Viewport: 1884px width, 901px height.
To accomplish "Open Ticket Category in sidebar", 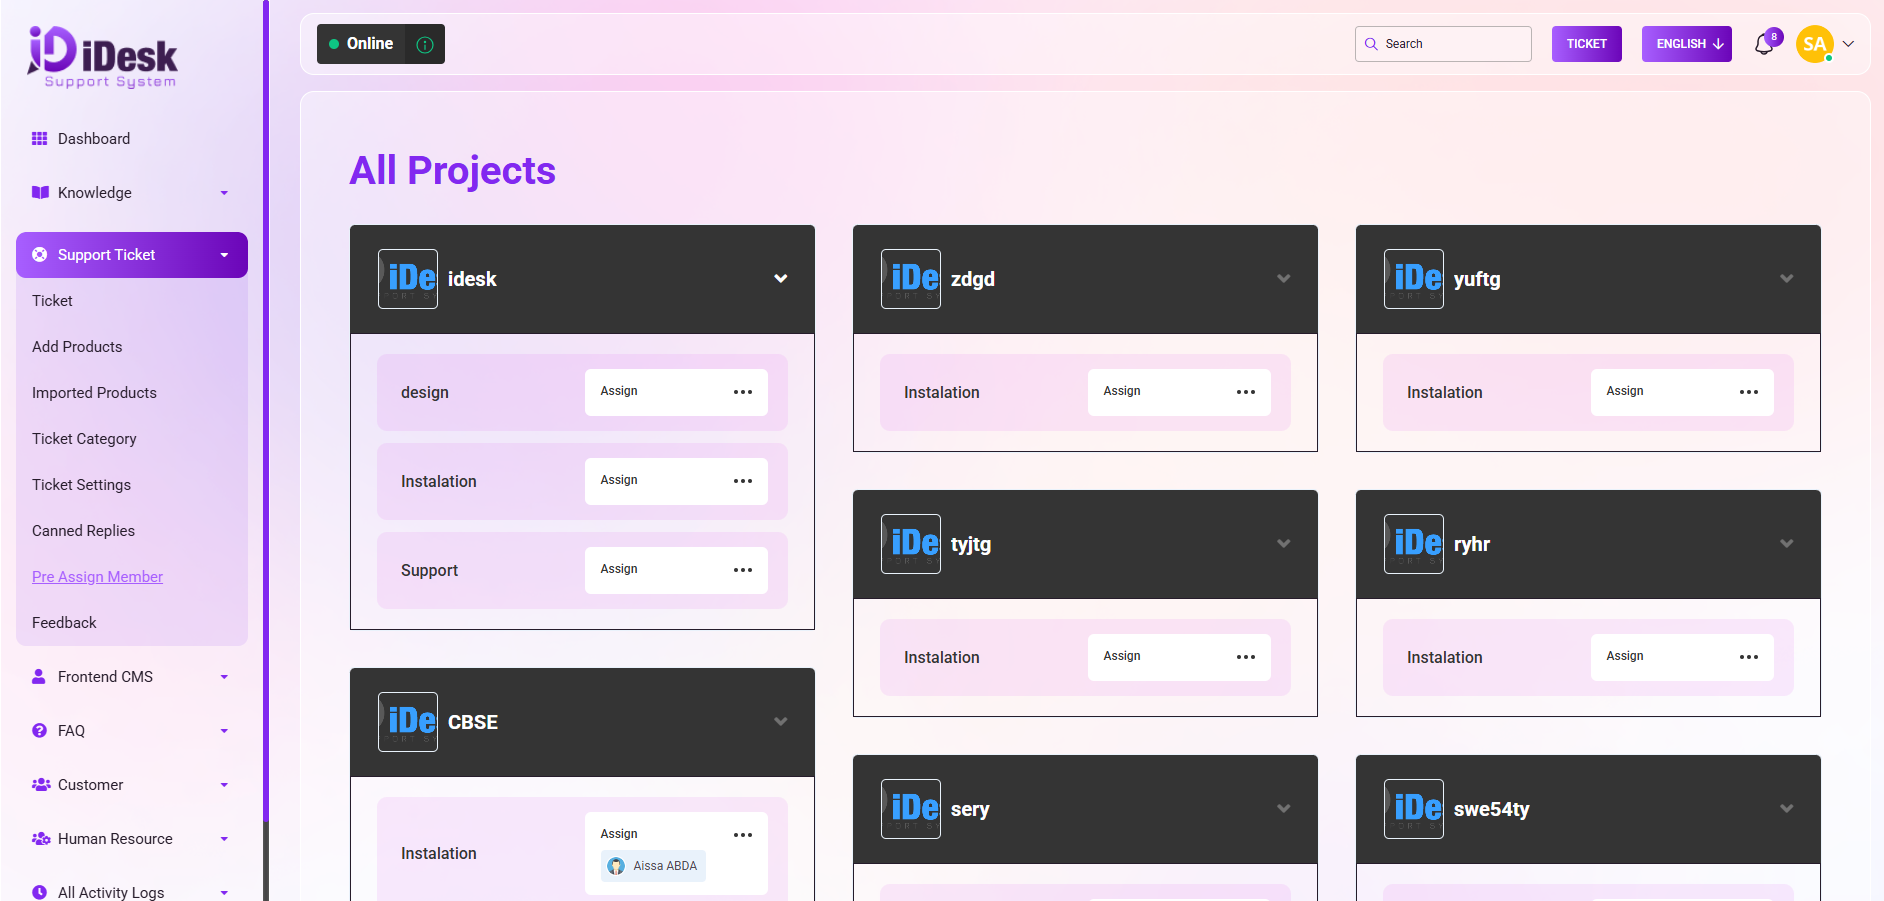I will click(x=84, y=439).
